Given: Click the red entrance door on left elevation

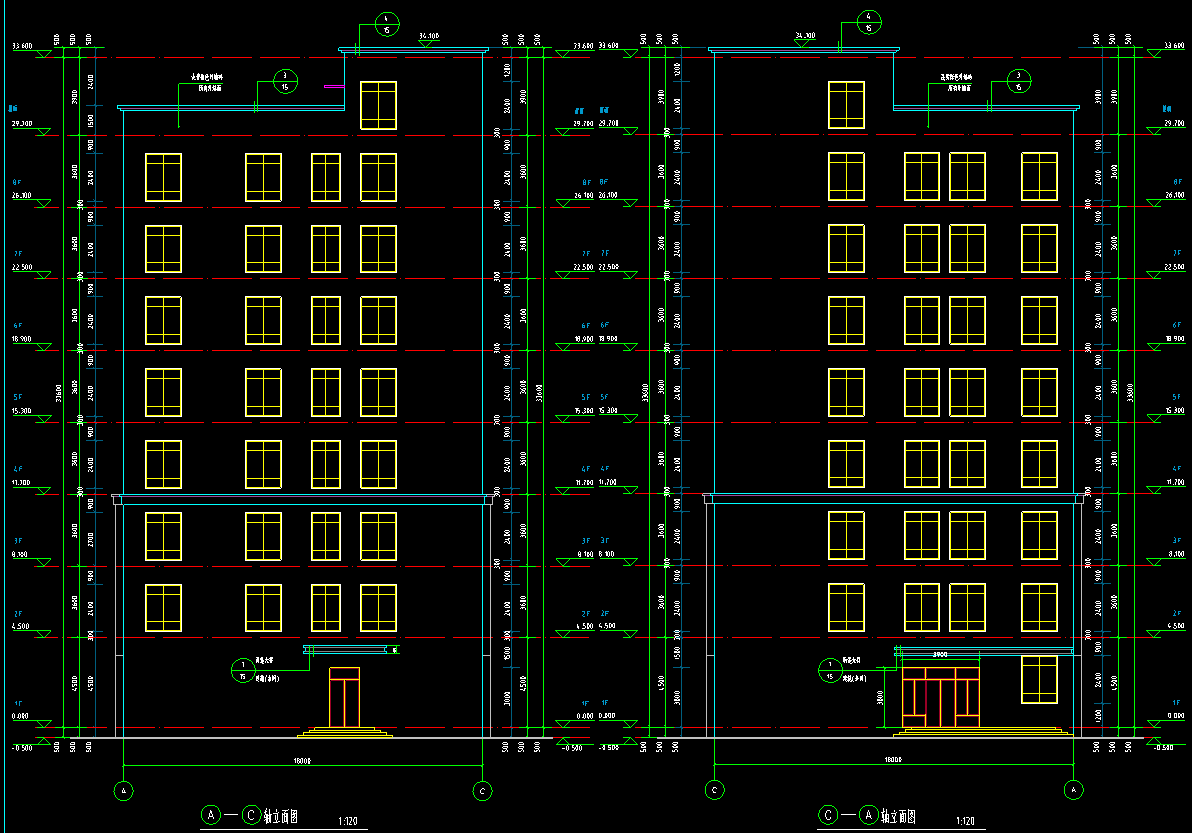Looking at the screenshot, I should click(344, 699).
